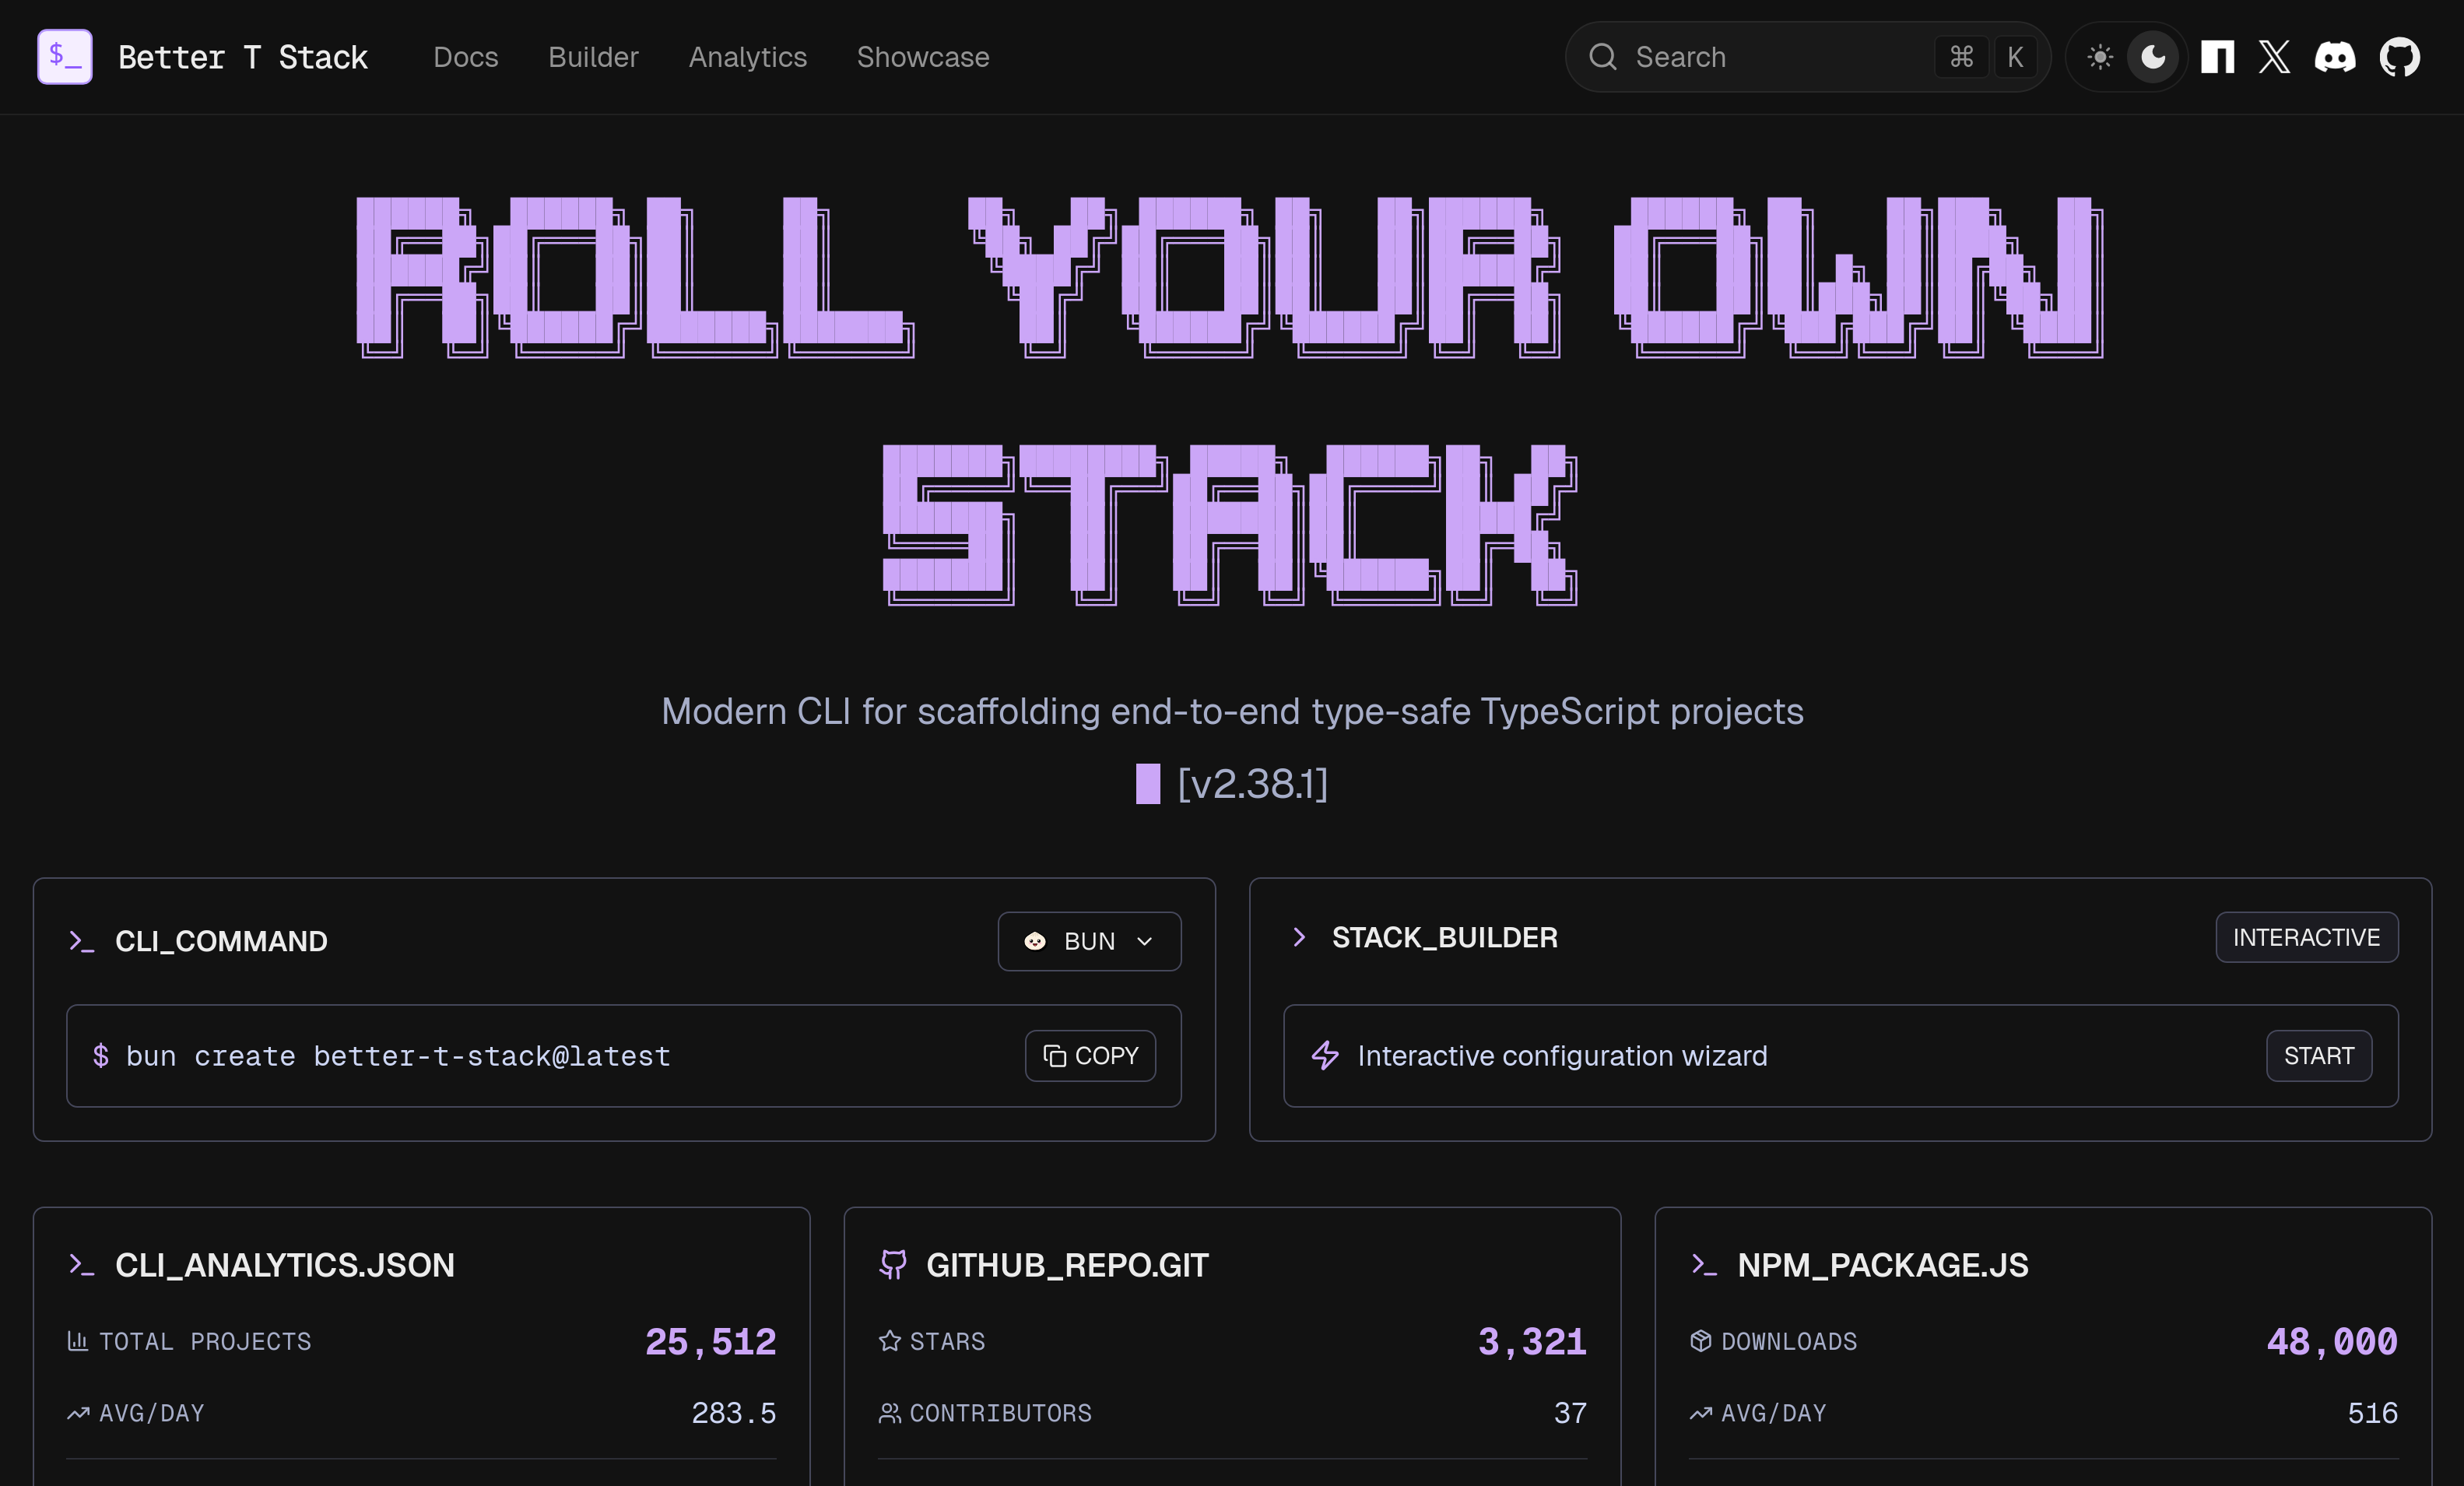Viewport: 2464px width, 1486px height.
Task: Click the lightning icon beside Interactive configuration wizard
Action: (1325, 1056)
